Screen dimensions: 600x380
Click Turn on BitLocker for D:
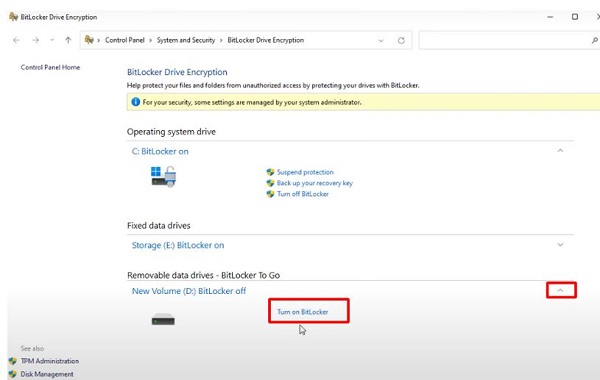[302, 312]
